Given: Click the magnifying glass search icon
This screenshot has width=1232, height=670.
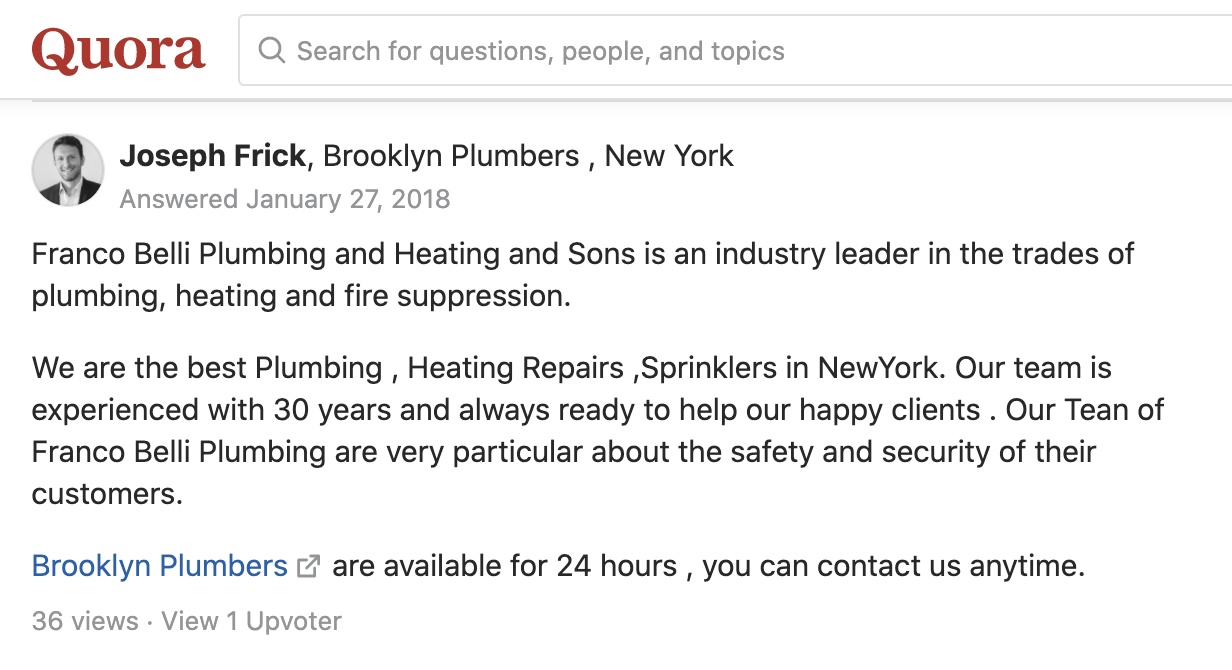Looking at the screenshot, I should tap(271, 49).
